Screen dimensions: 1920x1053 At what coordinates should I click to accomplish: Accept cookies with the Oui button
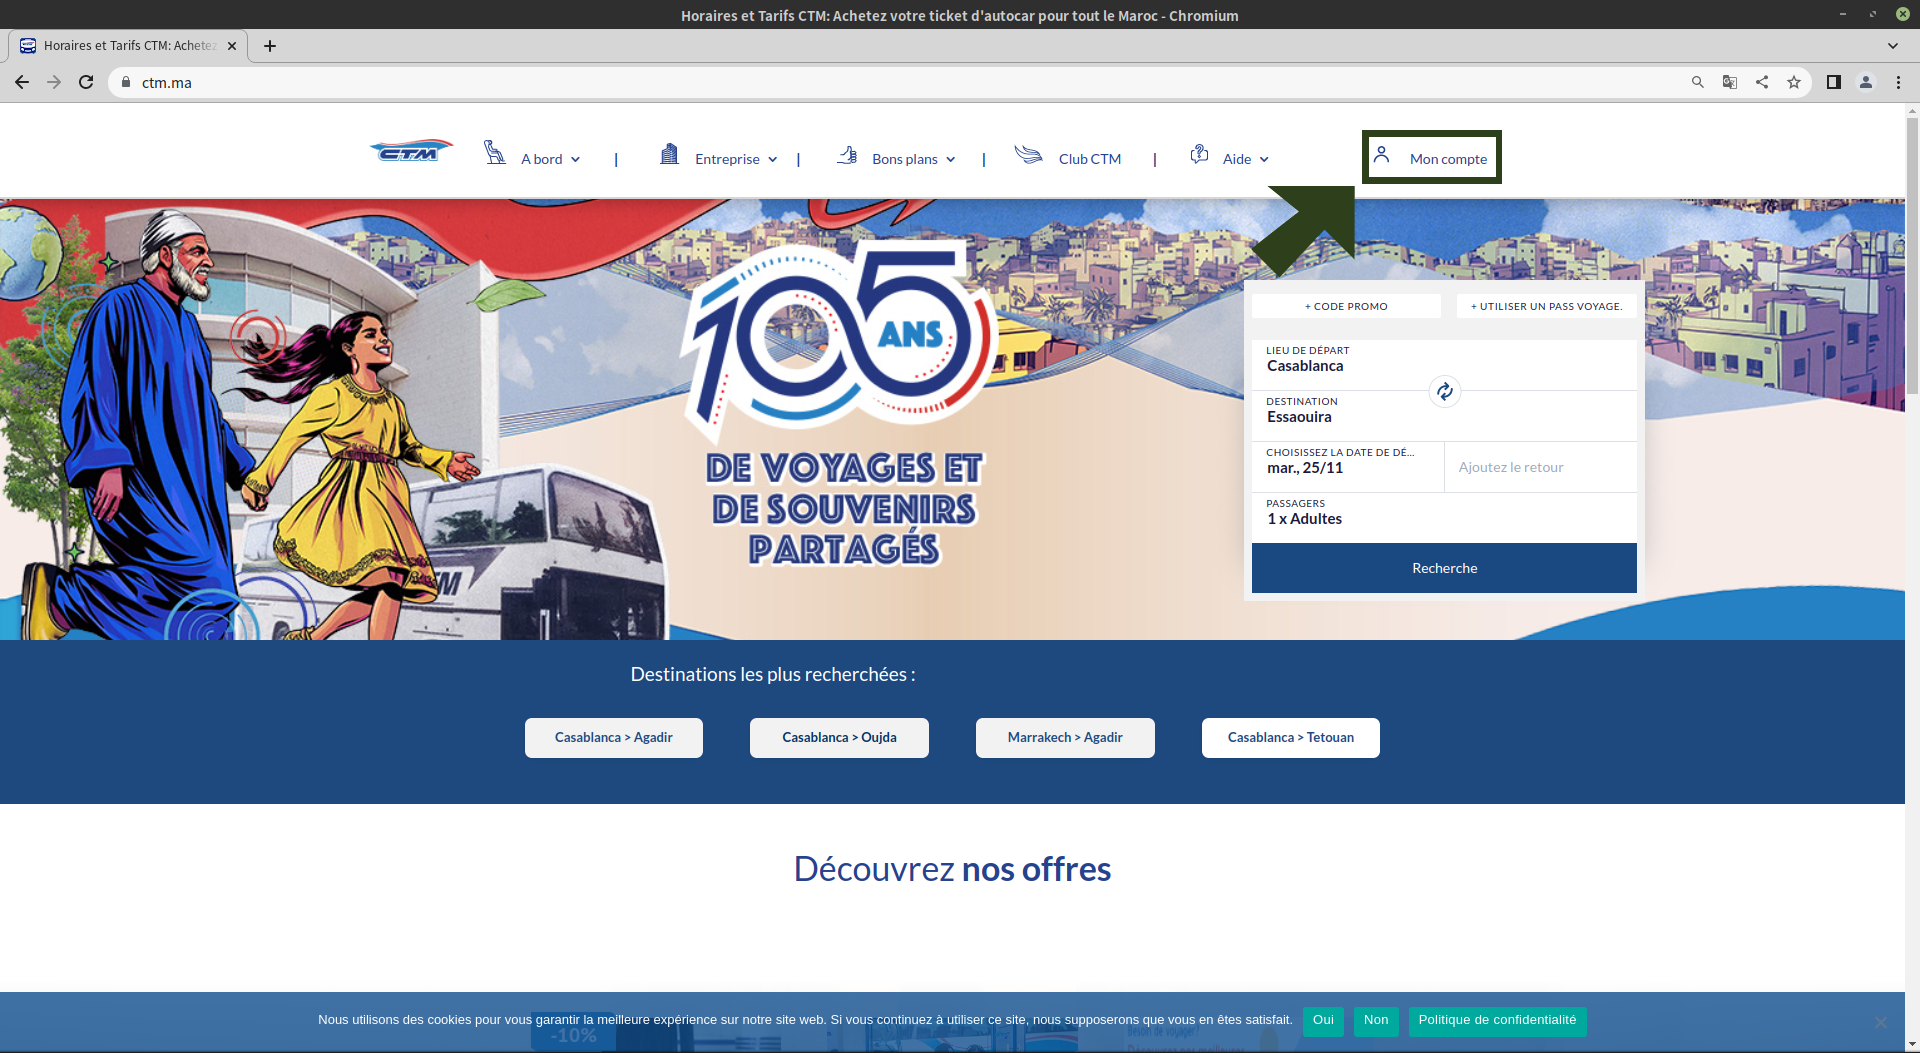click(x=1322, y=1020)
